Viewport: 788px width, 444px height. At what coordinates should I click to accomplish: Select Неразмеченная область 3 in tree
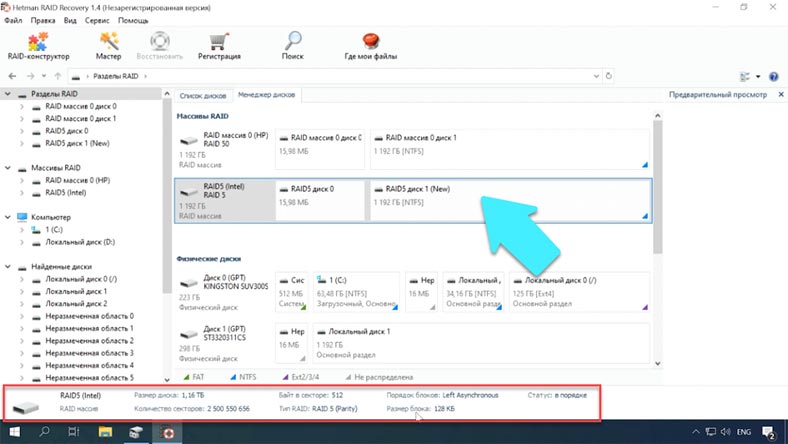[89, 353]
